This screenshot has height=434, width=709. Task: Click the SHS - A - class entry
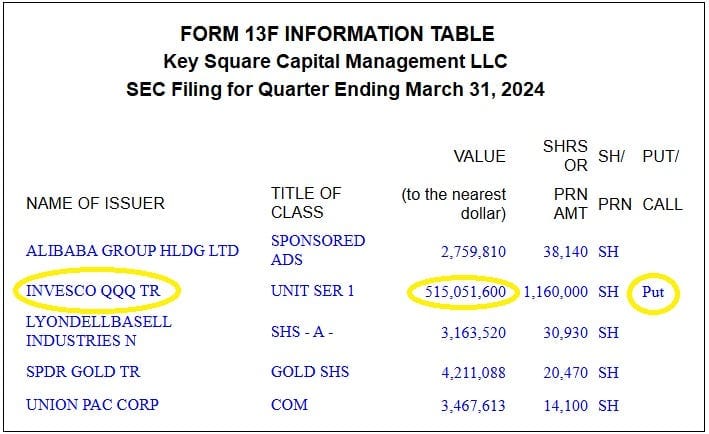(x=302, y=332)
